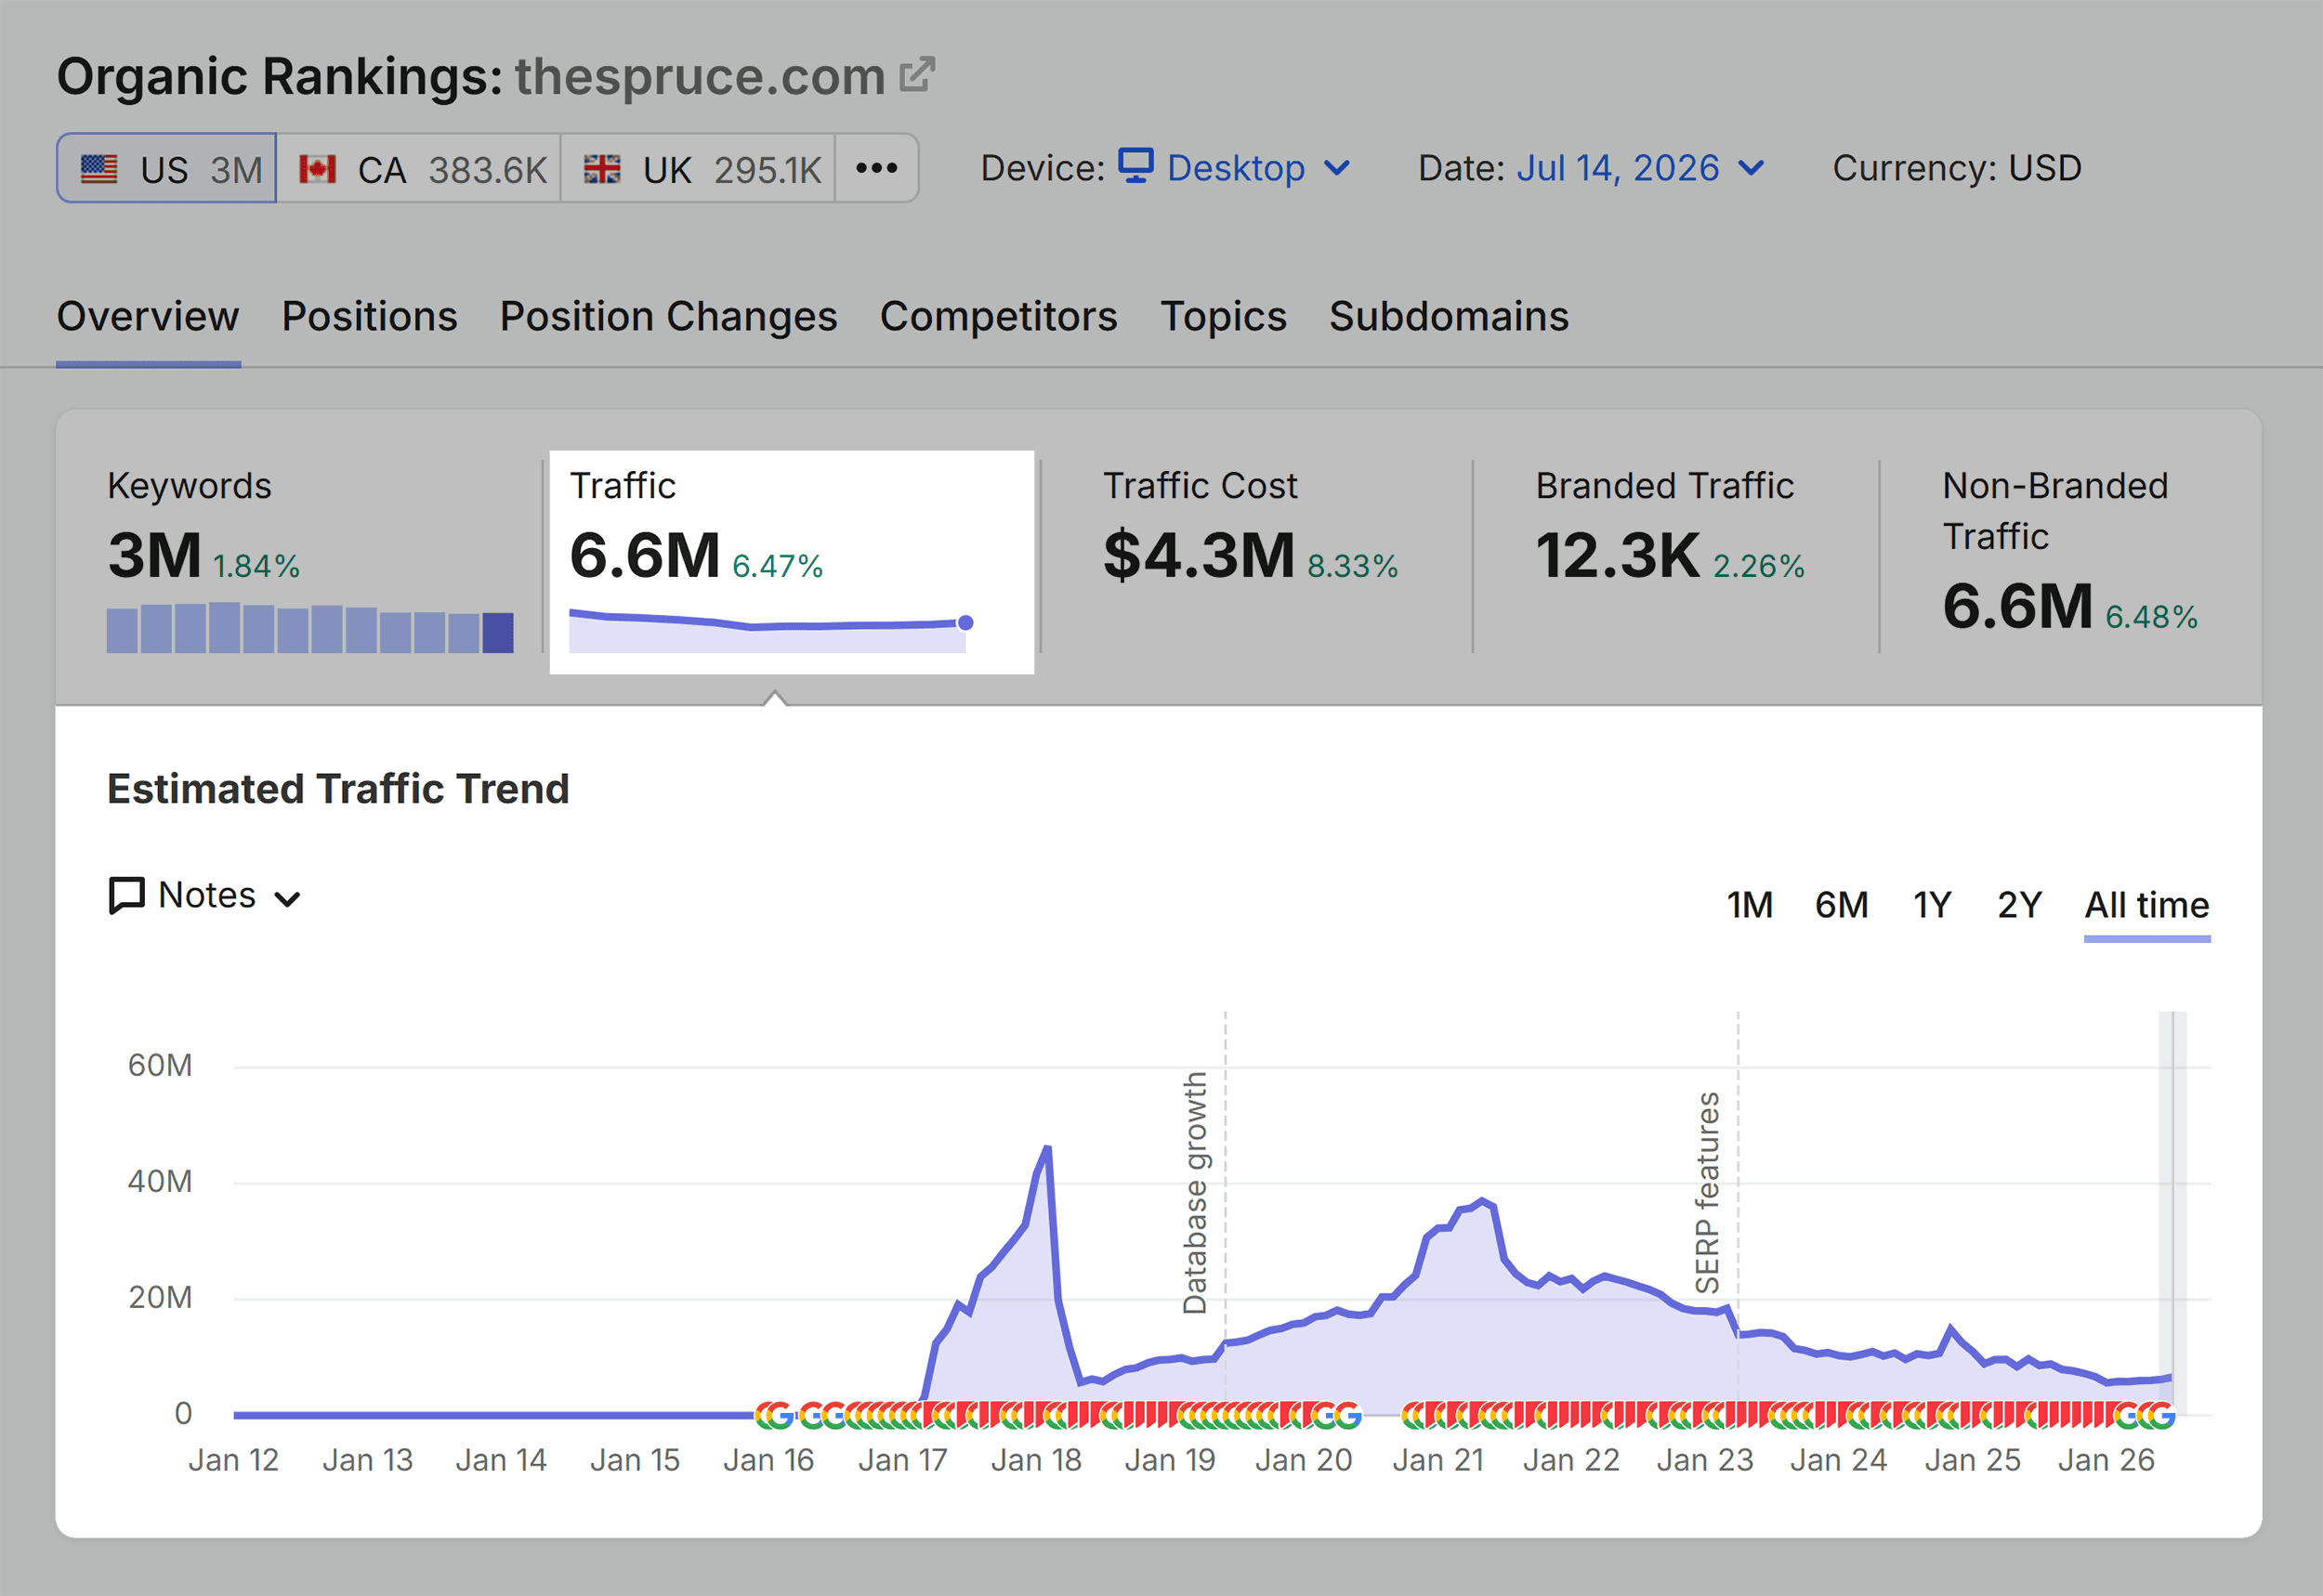Open the Positions tab
Screen dimensions: 2323x1596
[369, 317]
